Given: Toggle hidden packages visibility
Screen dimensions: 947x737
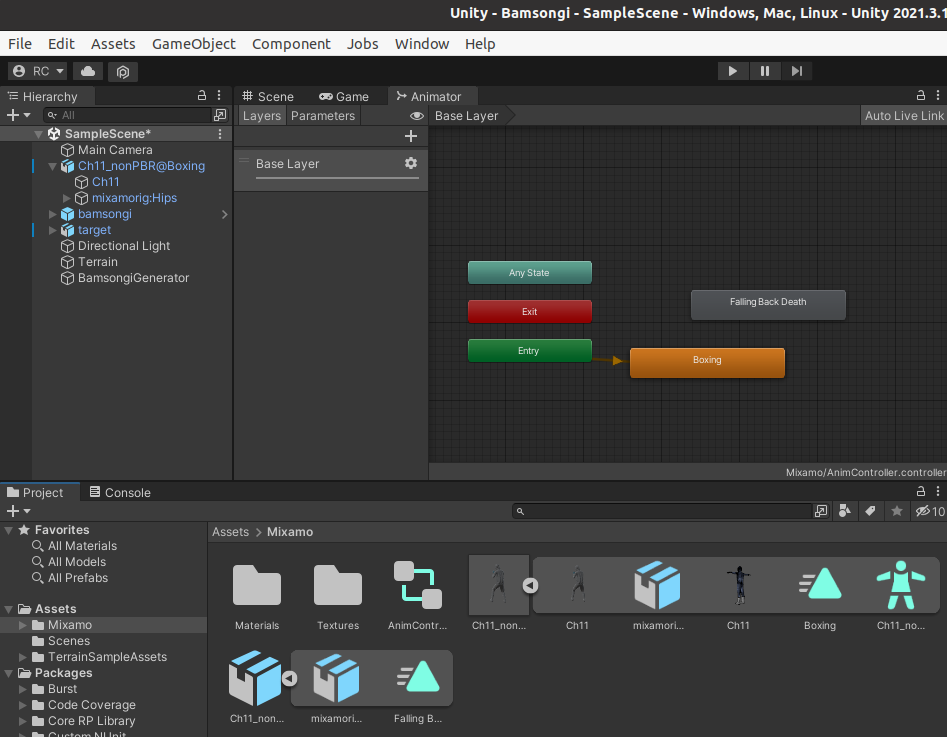Looking at the screenshot, I should [x=929, y=511].
